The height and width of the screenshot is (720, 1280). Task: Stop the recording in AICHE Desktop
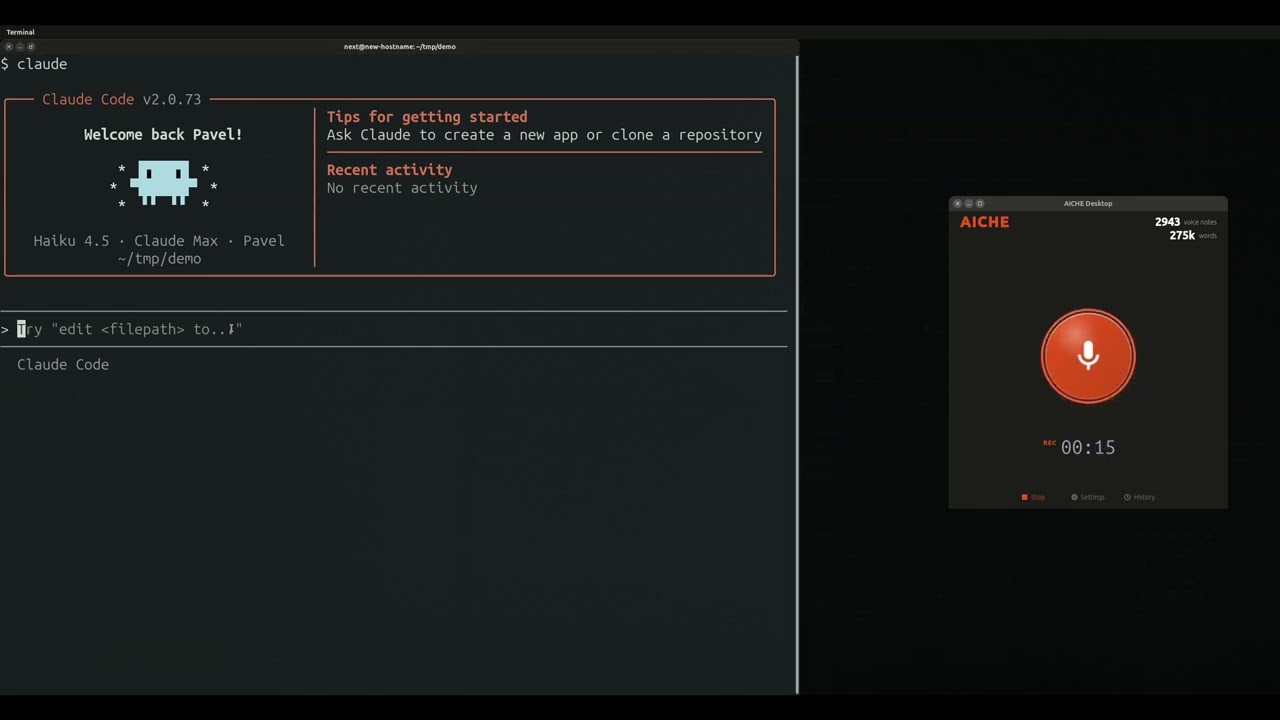pyautogui.click(x=1033, y=497)
